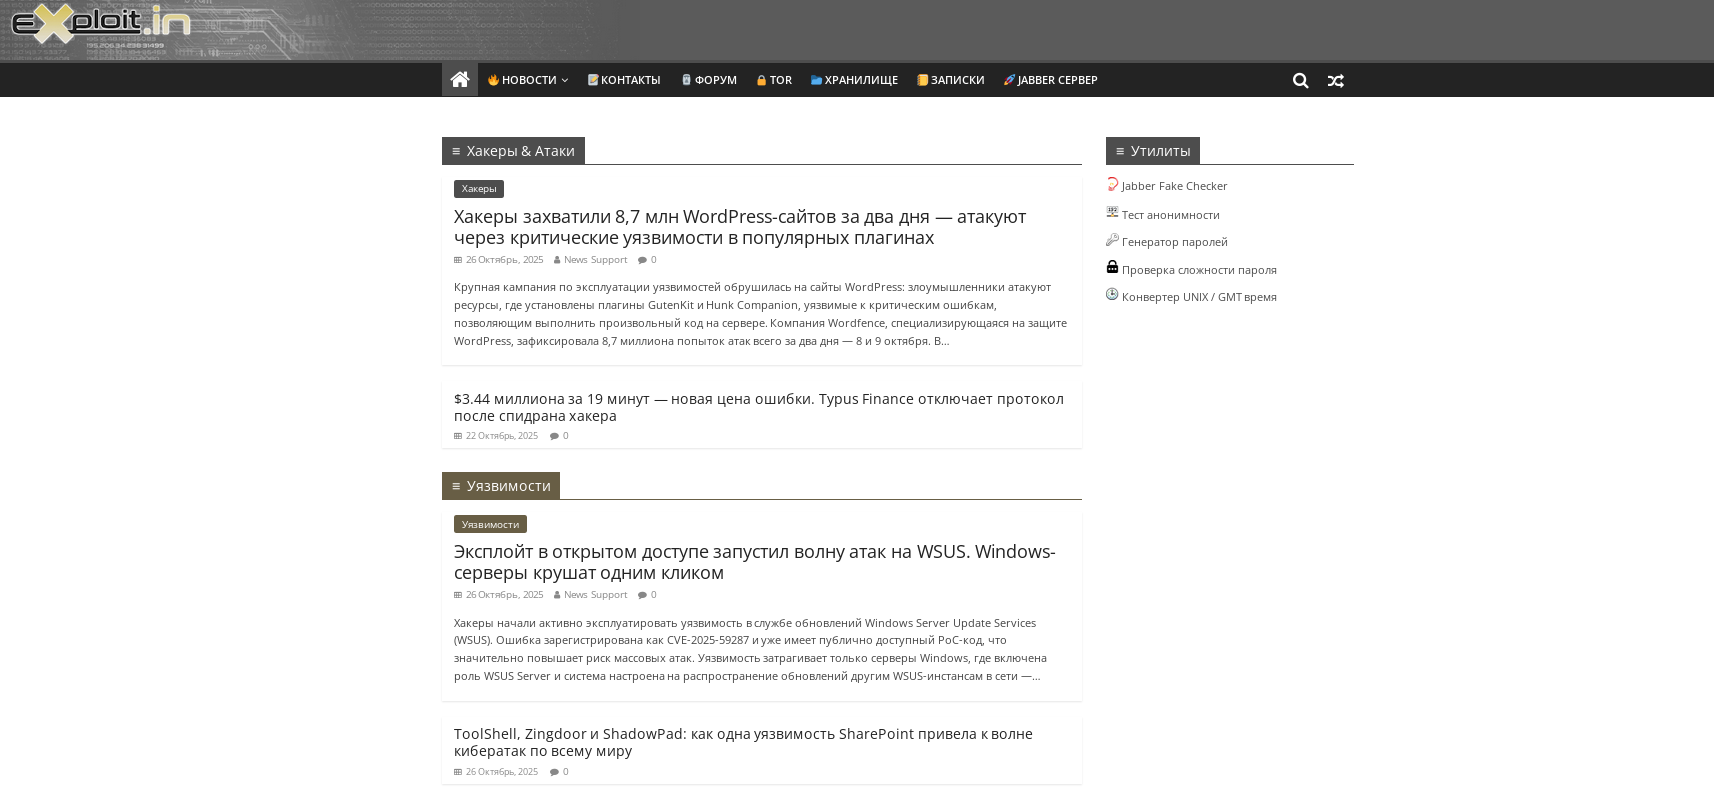
Task: Select the TOR menu item
Action: point(774,80)
